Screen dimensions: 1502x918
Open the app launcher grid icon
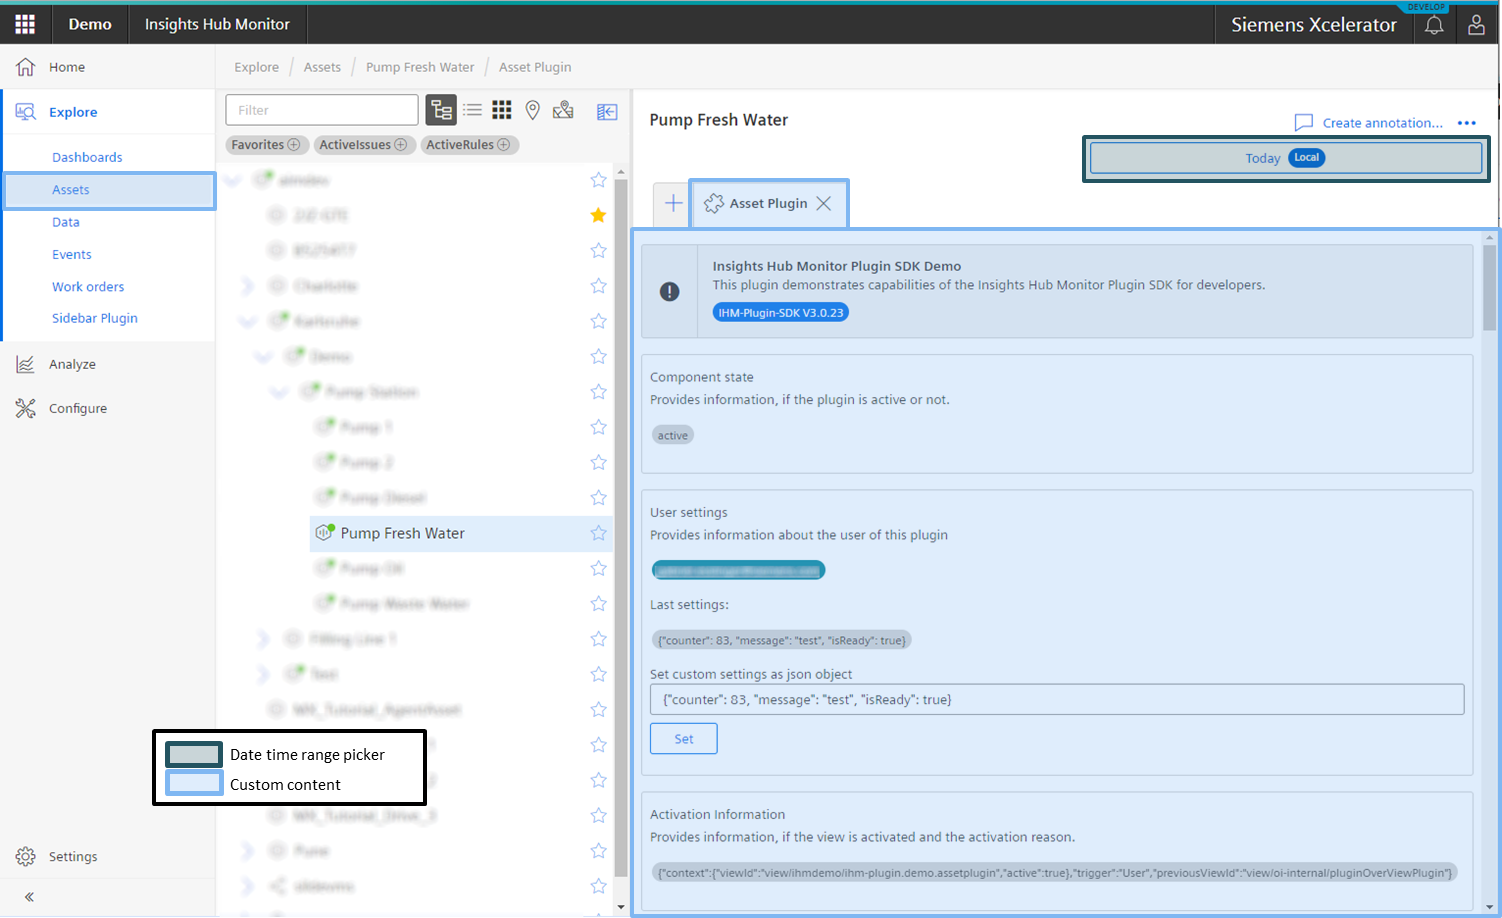tap(25, 24)
